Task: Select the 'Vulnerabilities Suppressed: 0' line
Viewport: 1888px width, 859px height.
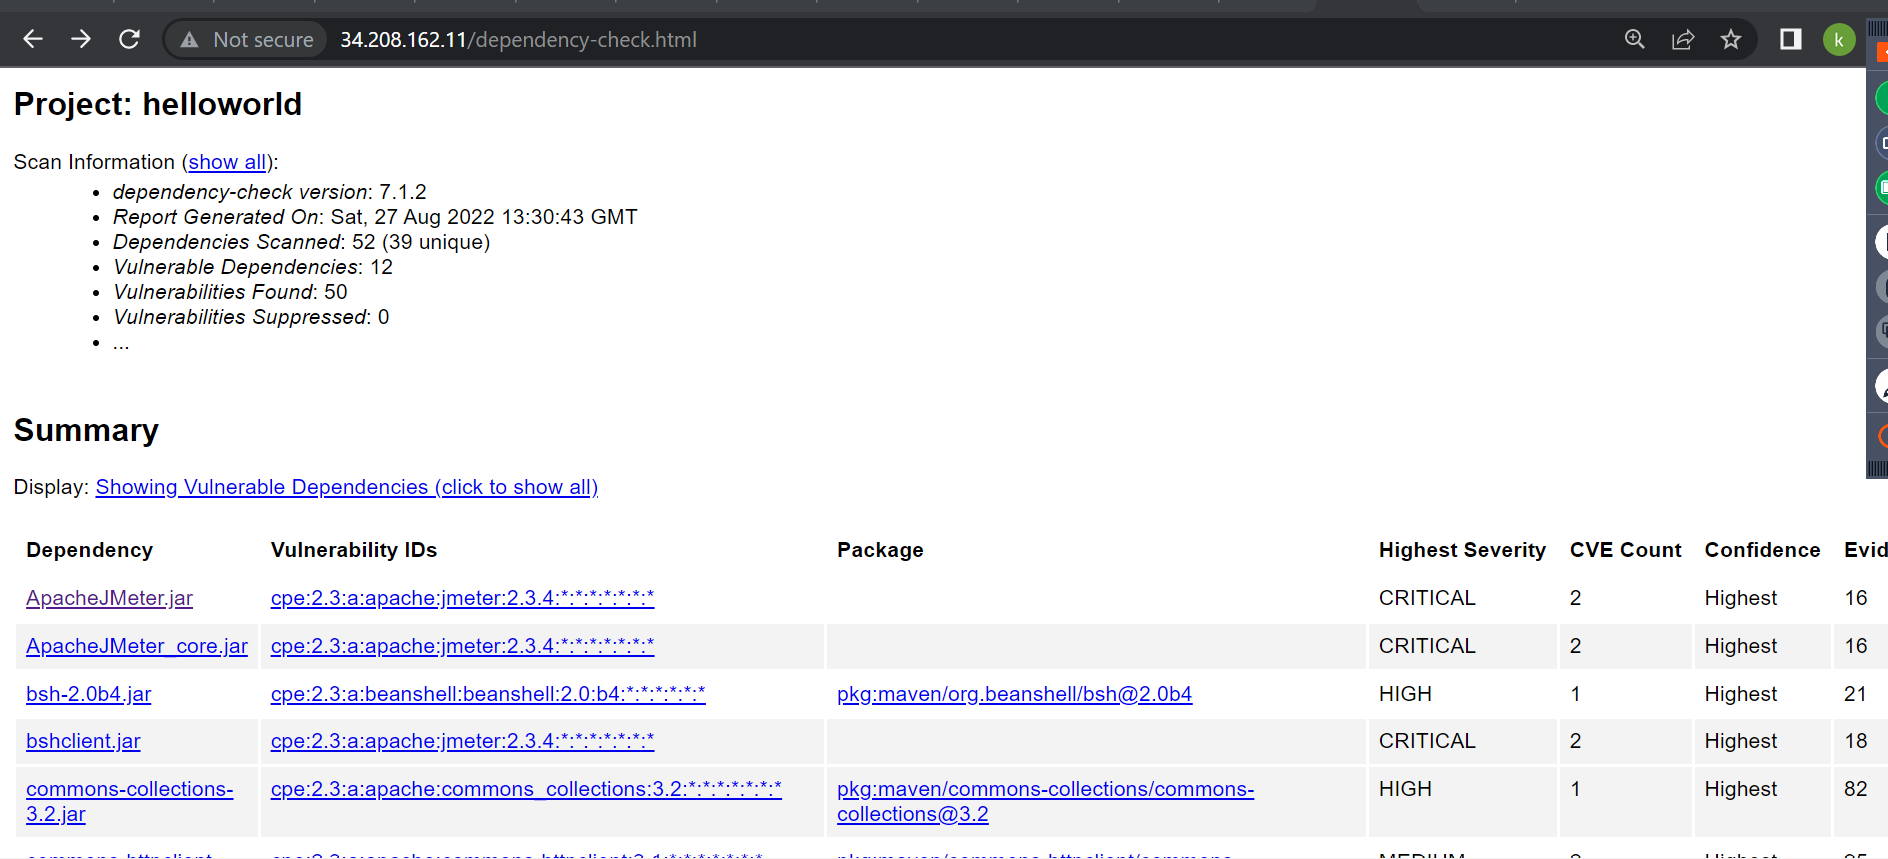Action: [251, 317]
